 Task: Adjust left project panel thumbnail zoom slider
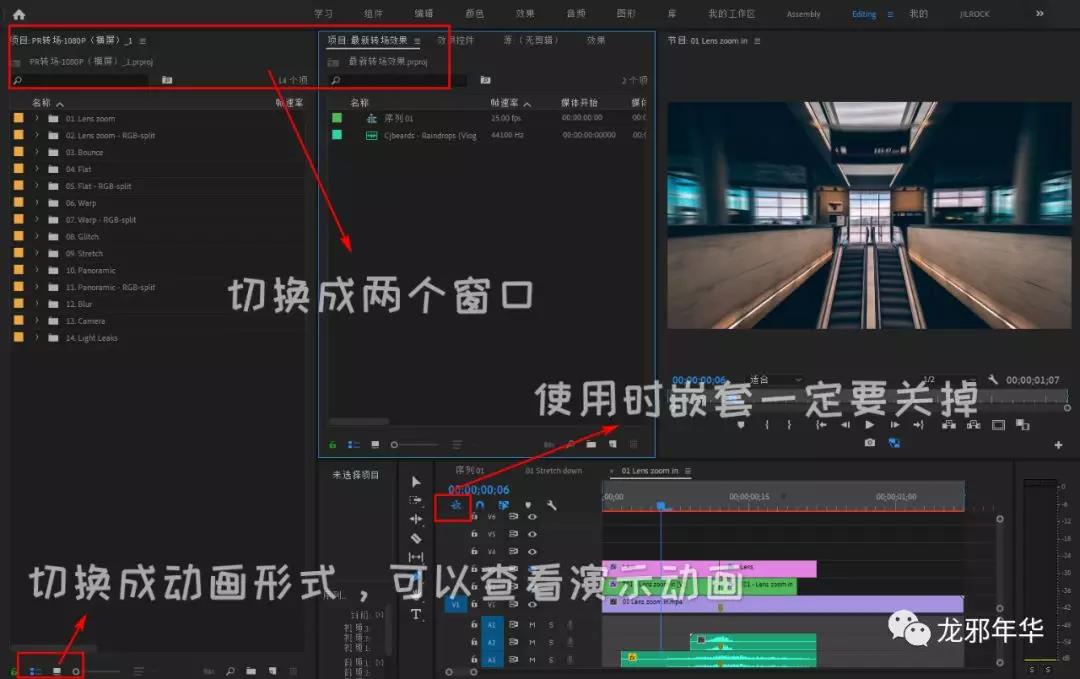click(x=96, y=671)
